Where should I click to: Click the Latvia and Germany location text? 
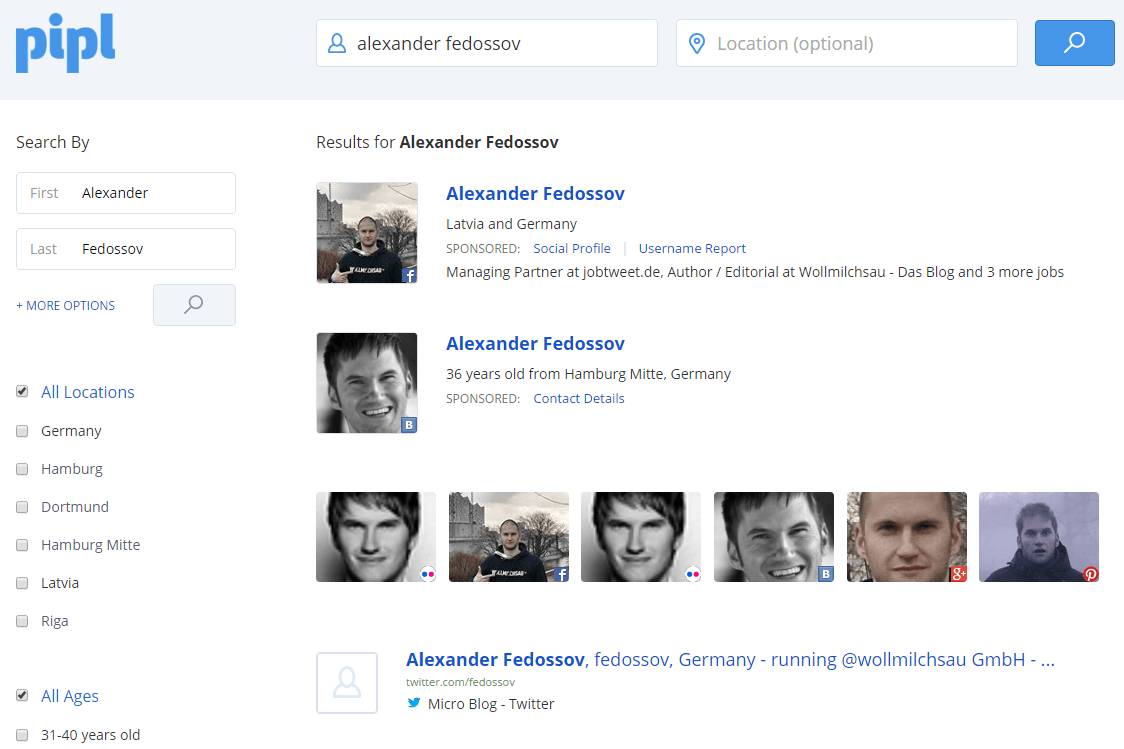tap(511, 224)
